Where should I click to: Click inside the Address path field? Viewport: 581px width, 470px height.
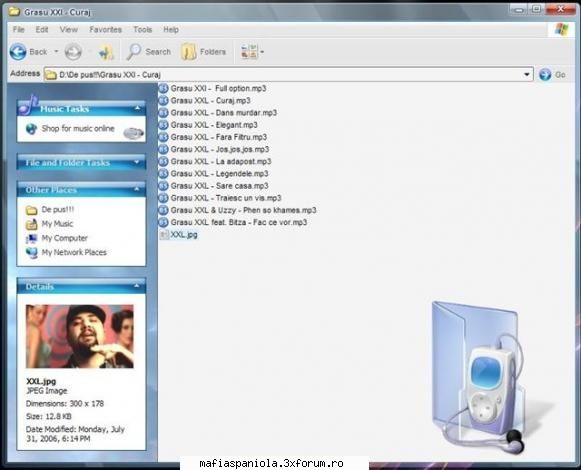tap(288, 75)
